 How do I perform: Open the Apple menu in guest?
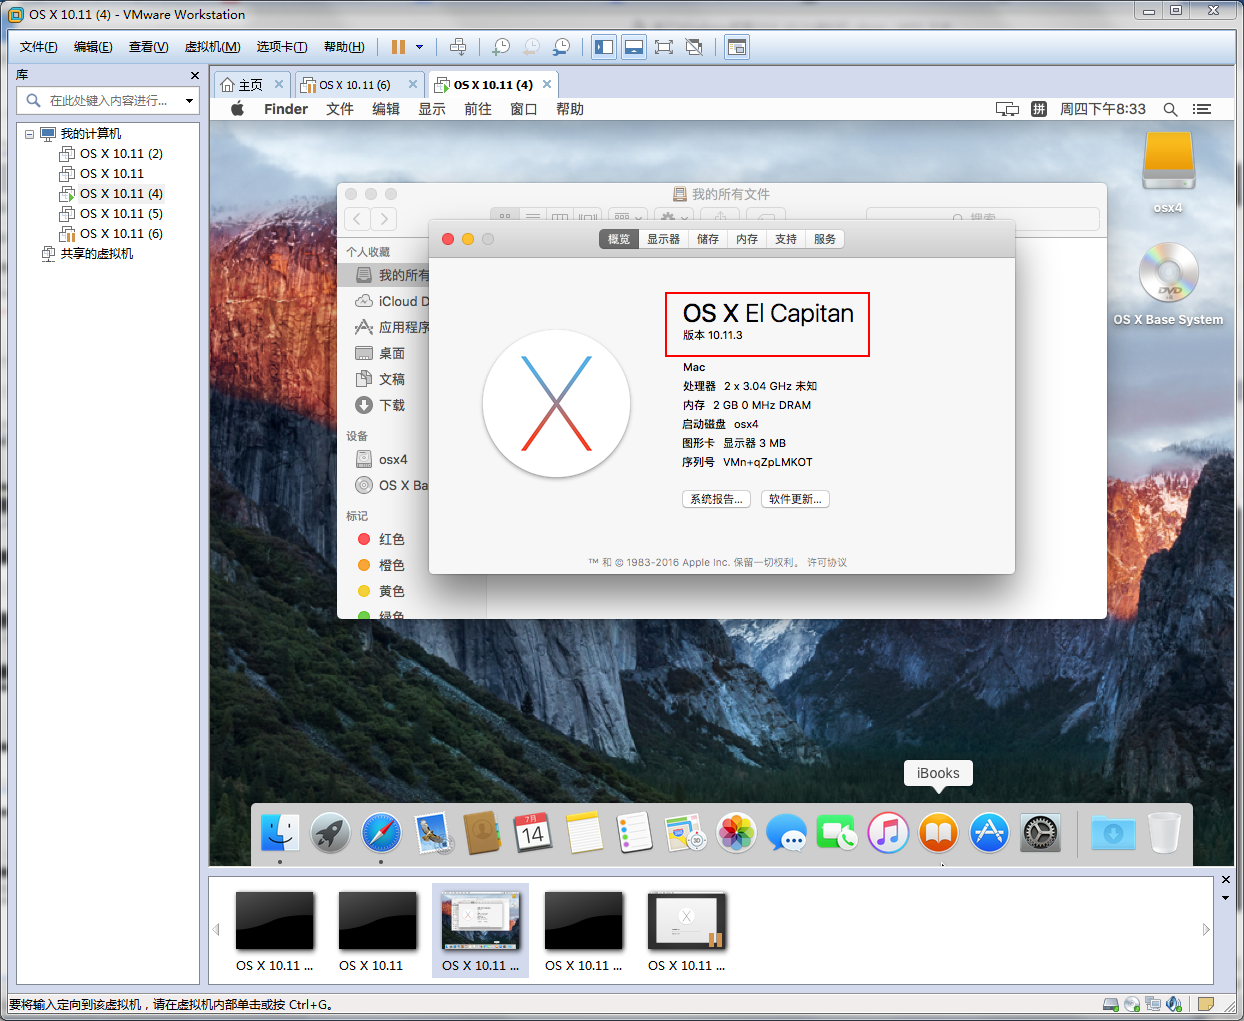[237, 109]
